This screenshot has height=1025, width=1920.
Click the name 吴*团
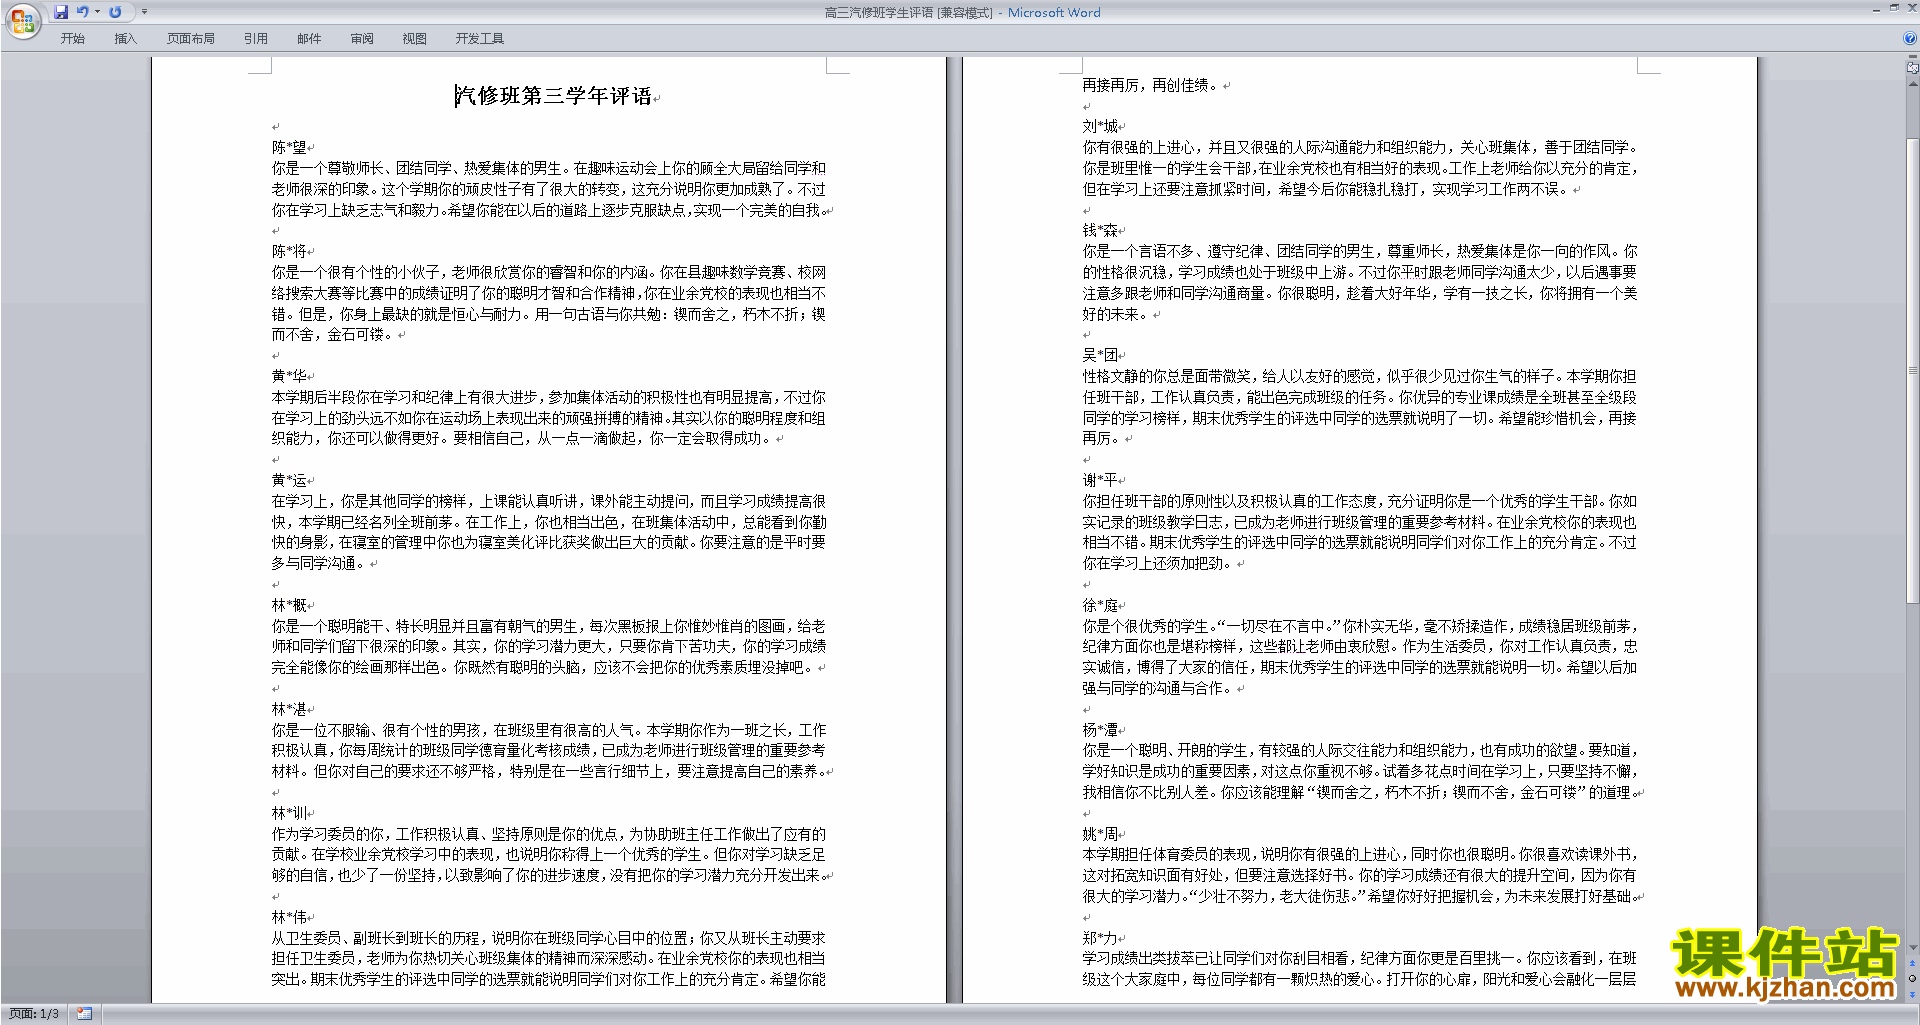click(x=1100, y=355)
